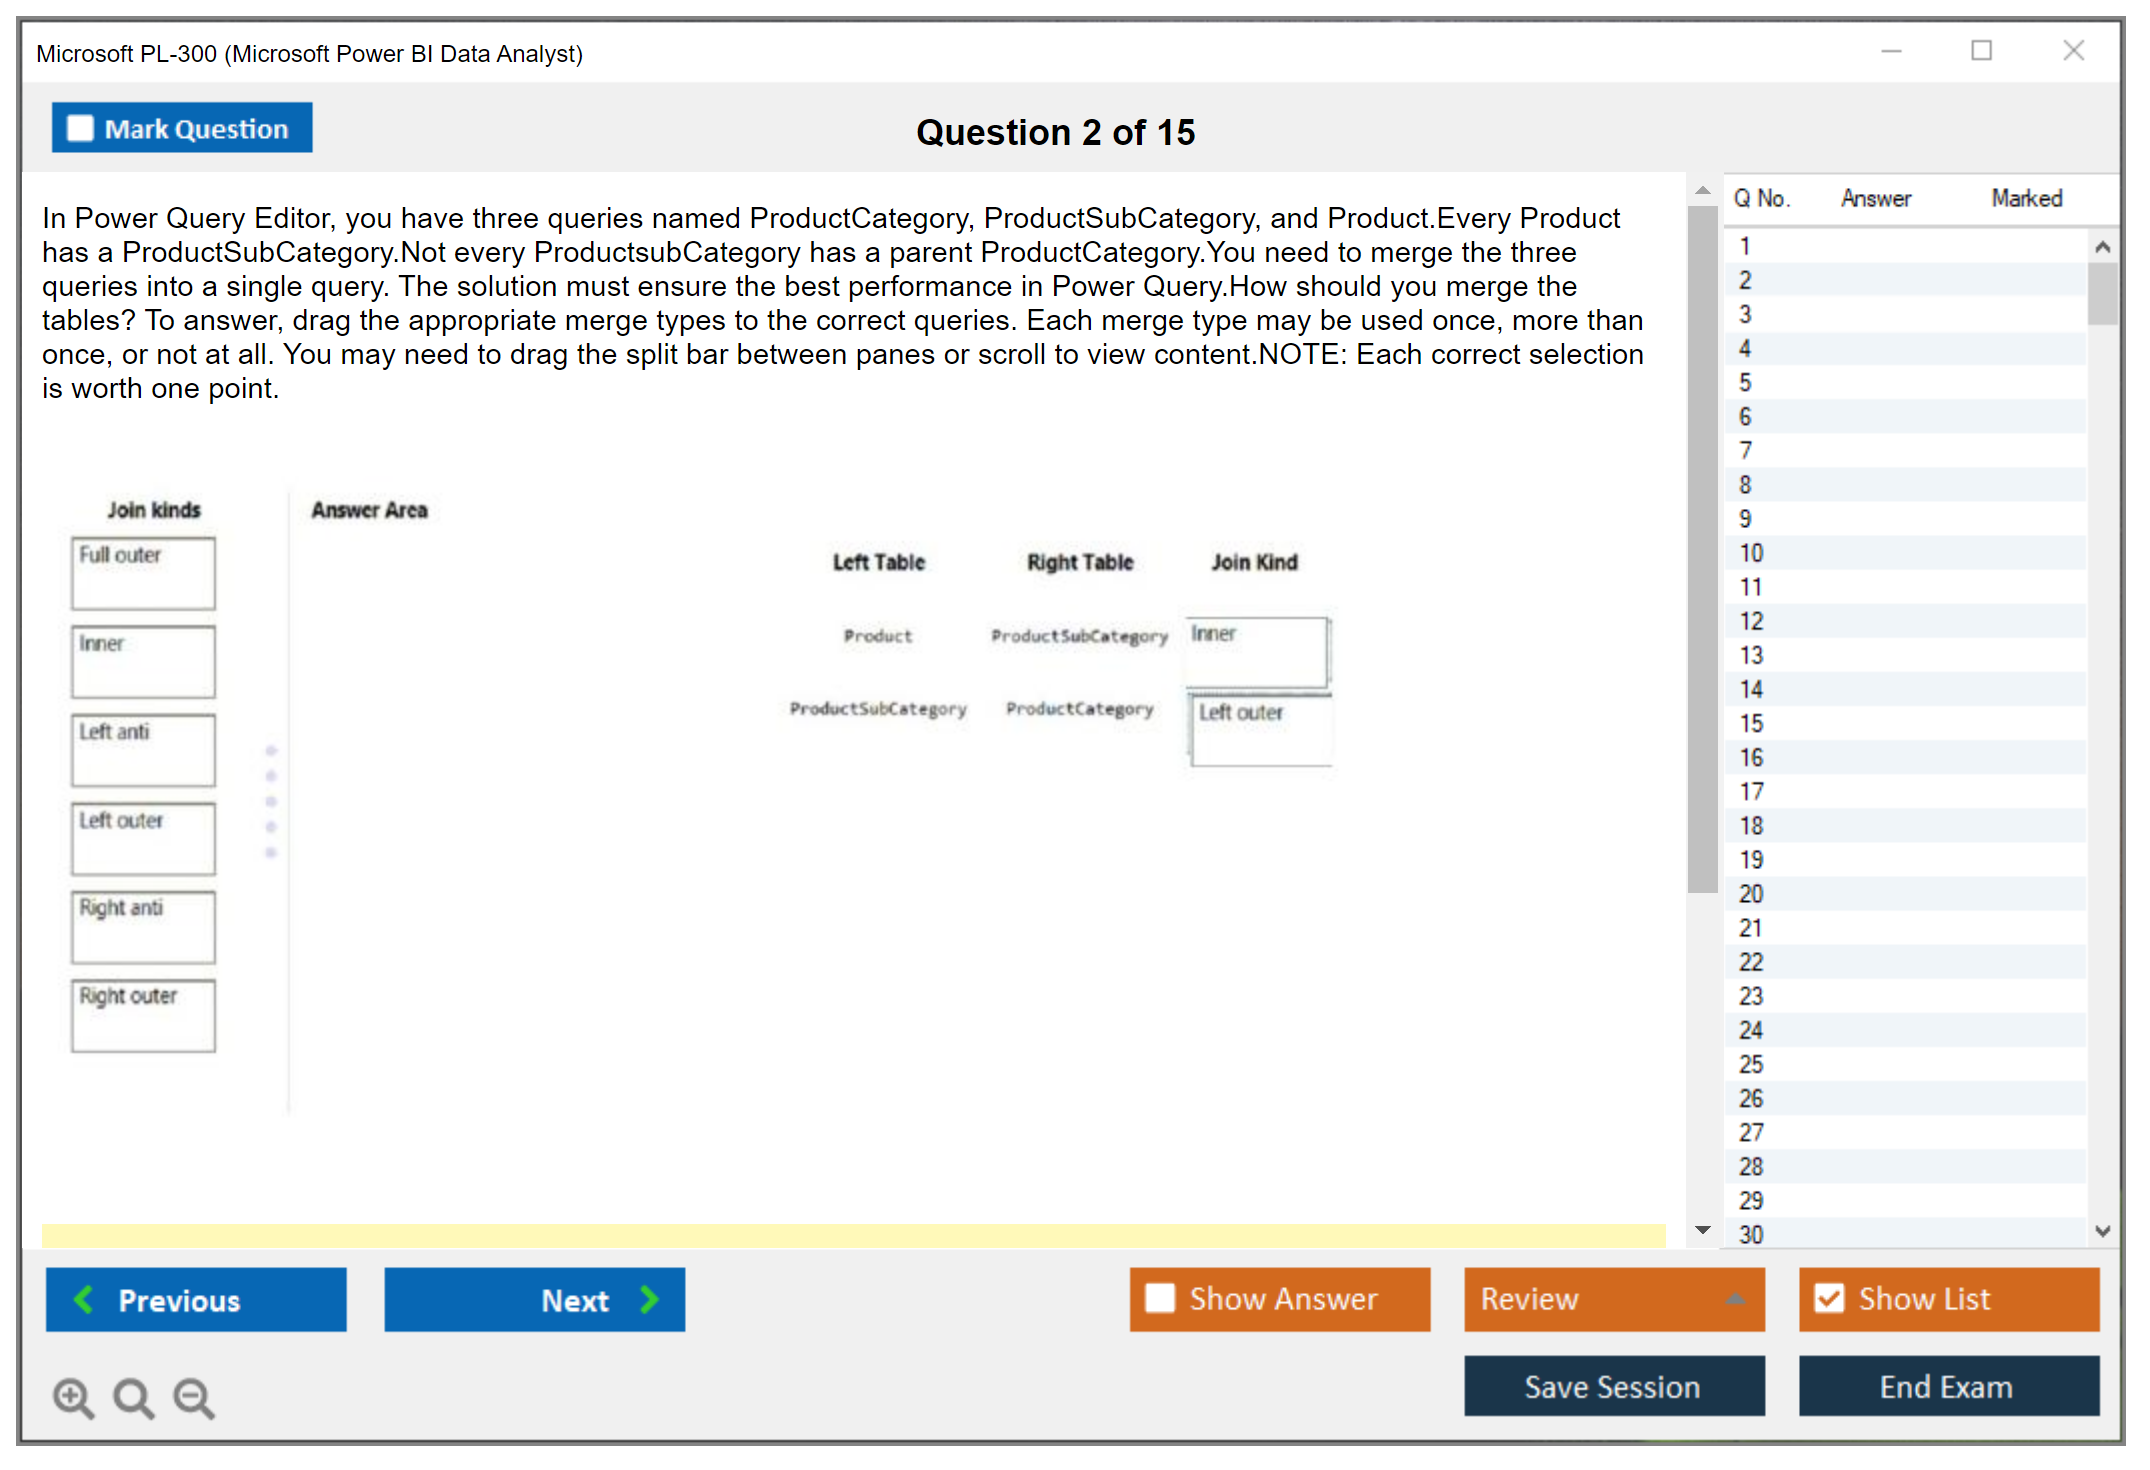Click the zoom out magnifier icon

click(194, 1397)
